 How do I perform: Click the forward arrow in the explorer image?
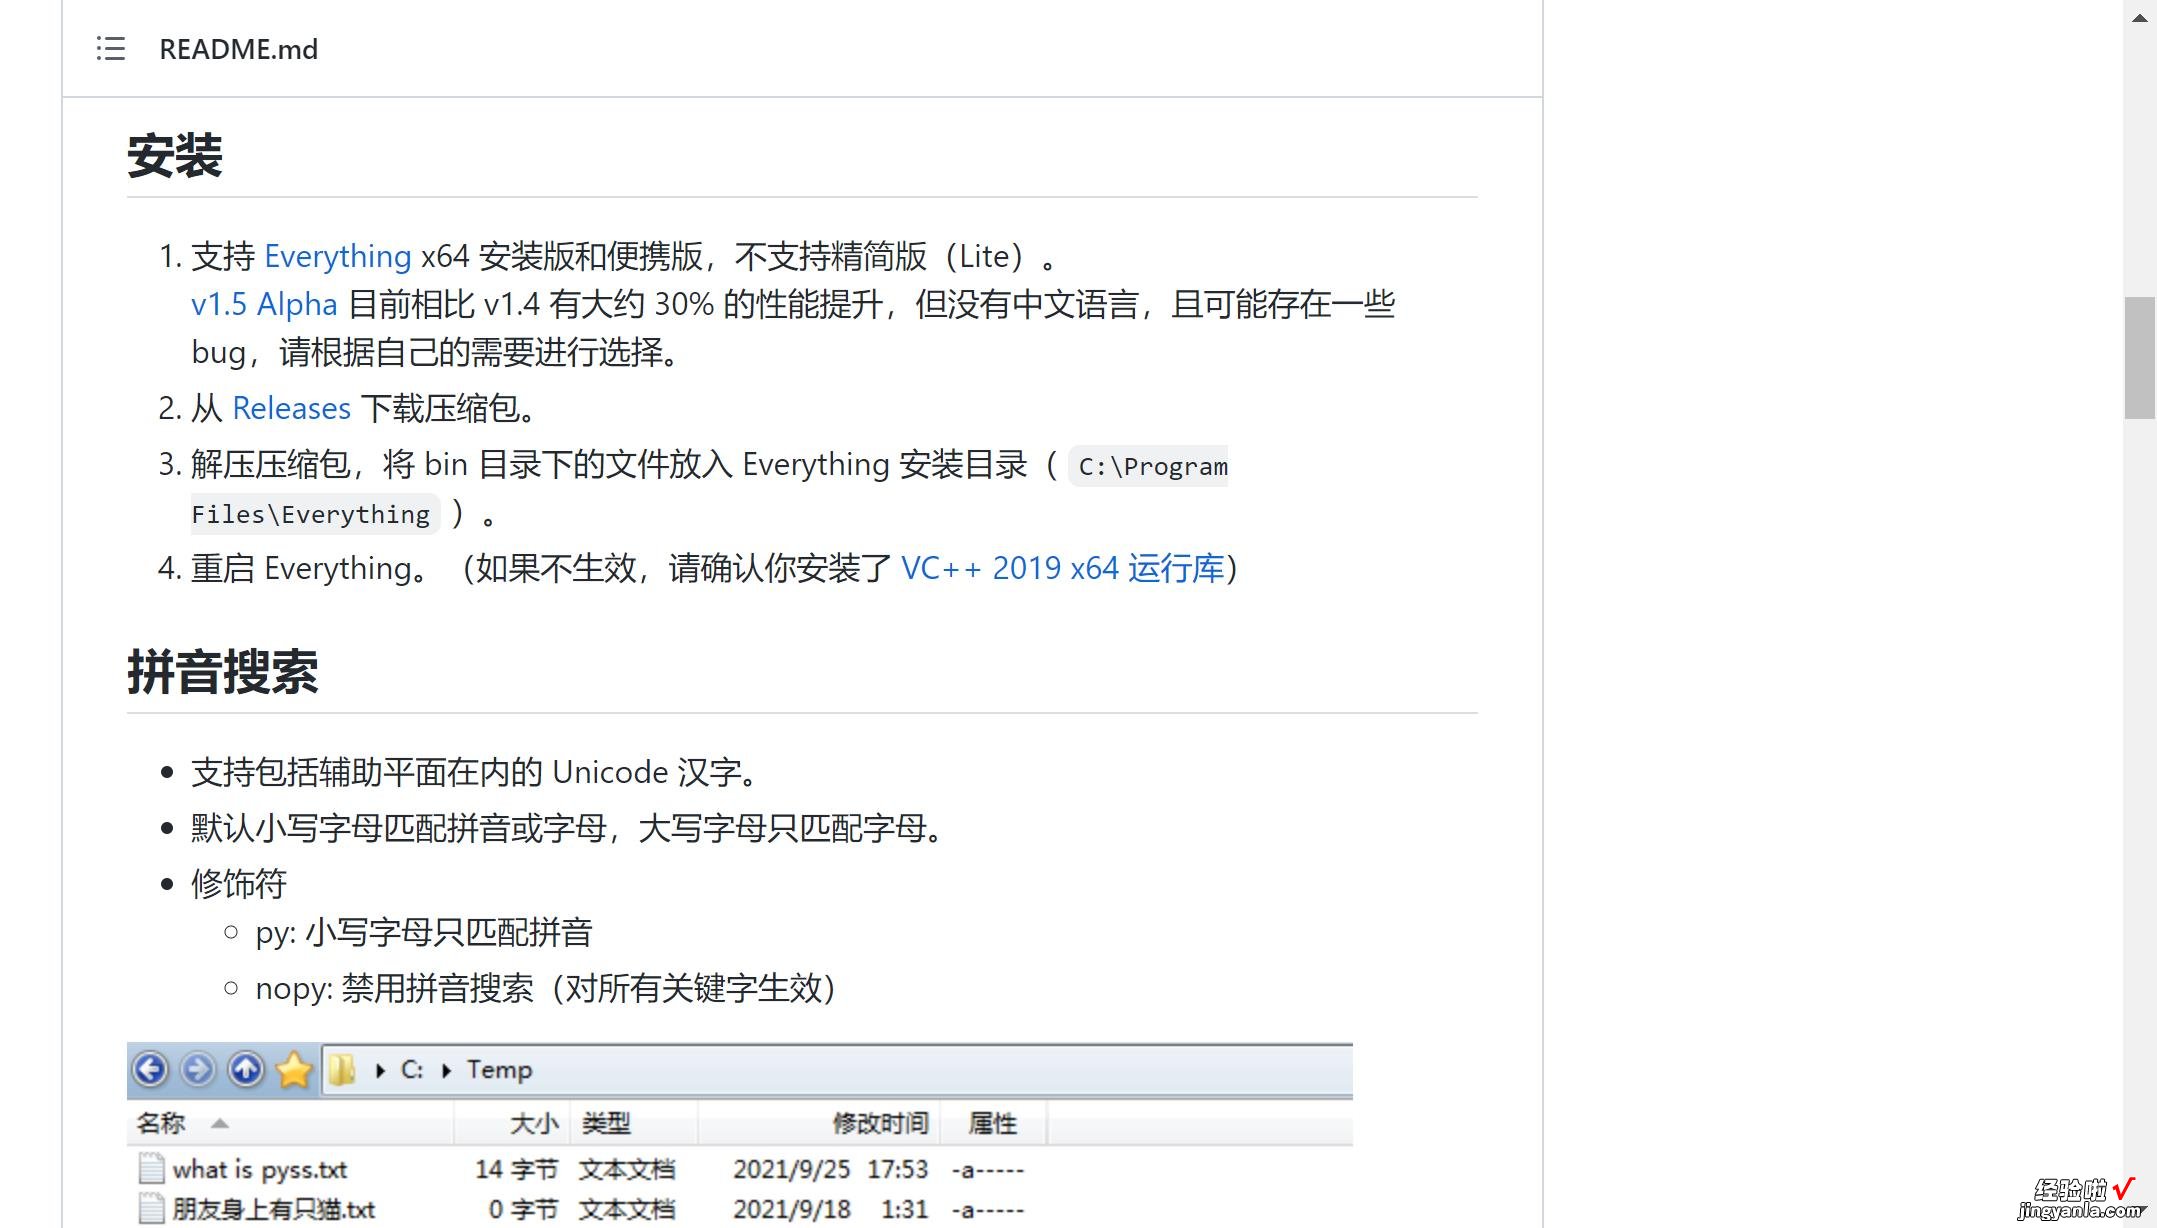198,1069
